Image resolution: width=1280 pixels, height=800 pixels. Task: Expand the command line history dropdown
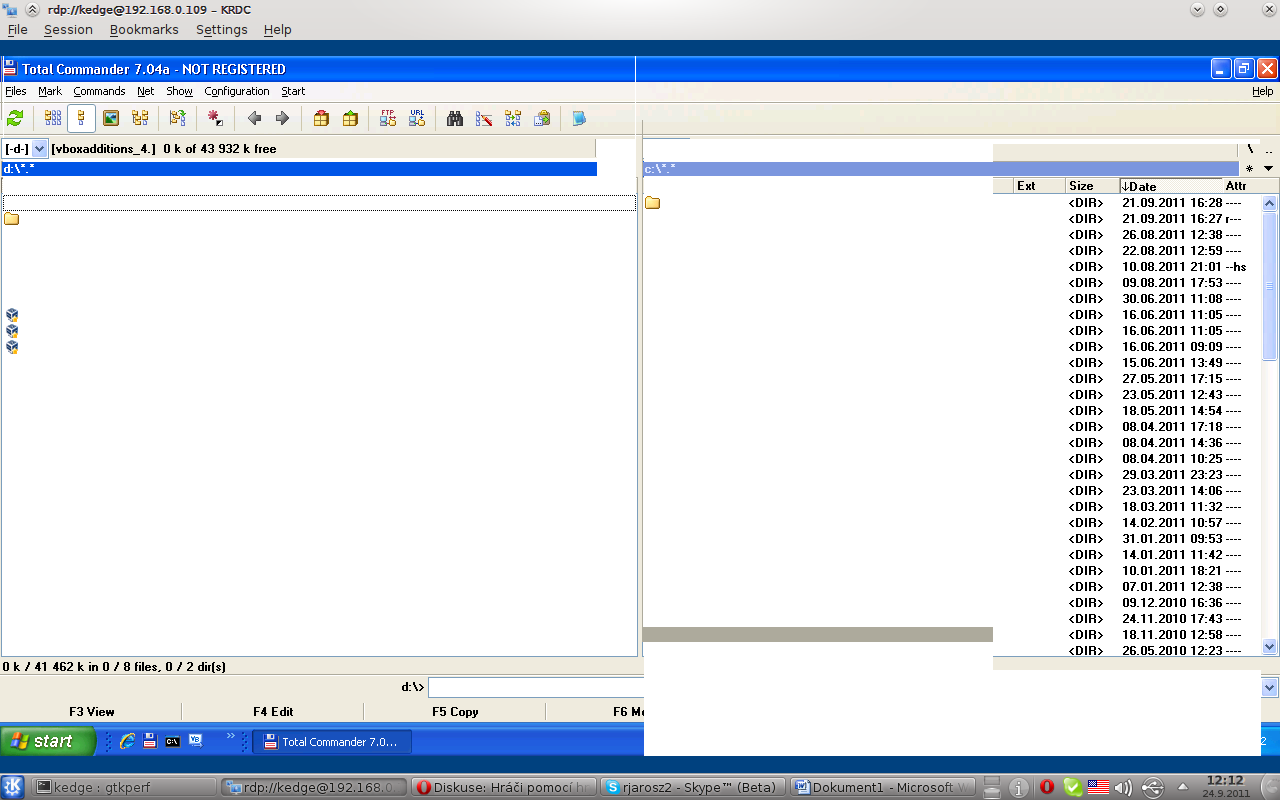point(1270,688)
